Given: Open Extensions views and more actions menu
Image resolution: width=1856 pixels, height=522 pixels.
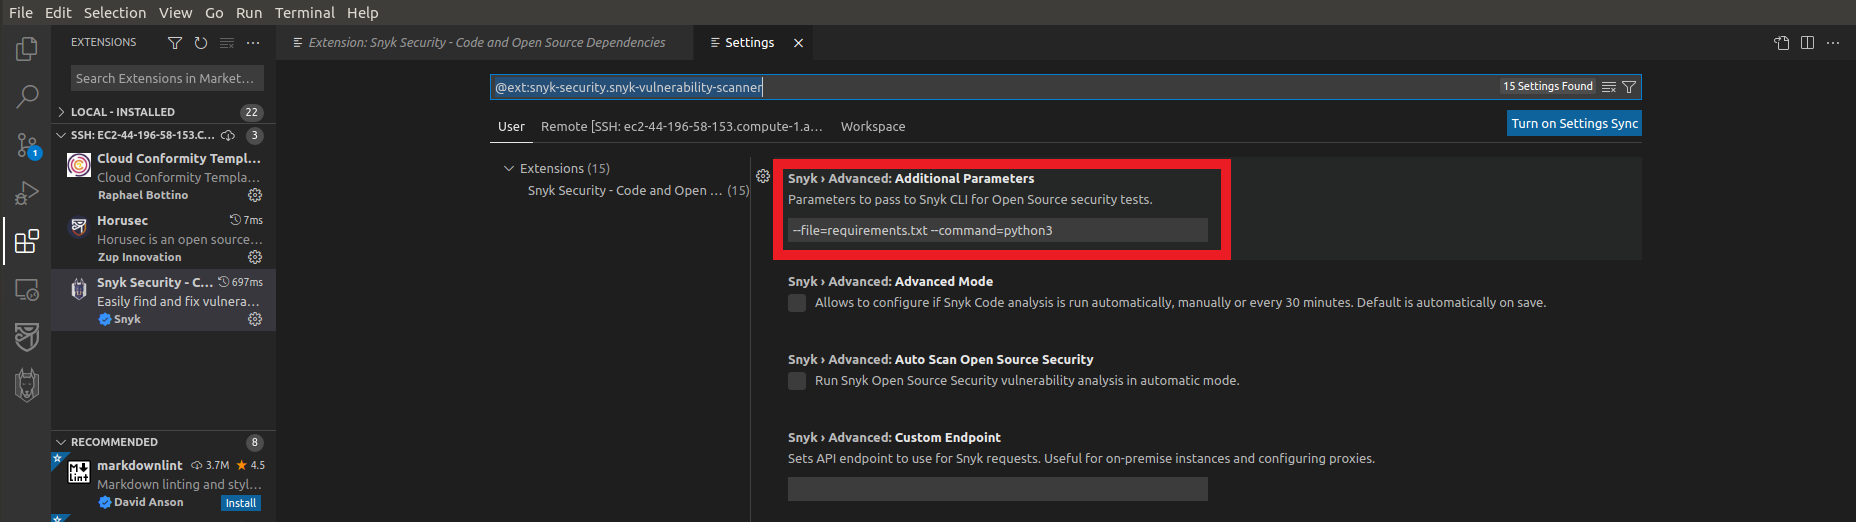Looking at the screenshot, I should click(253, 43).
